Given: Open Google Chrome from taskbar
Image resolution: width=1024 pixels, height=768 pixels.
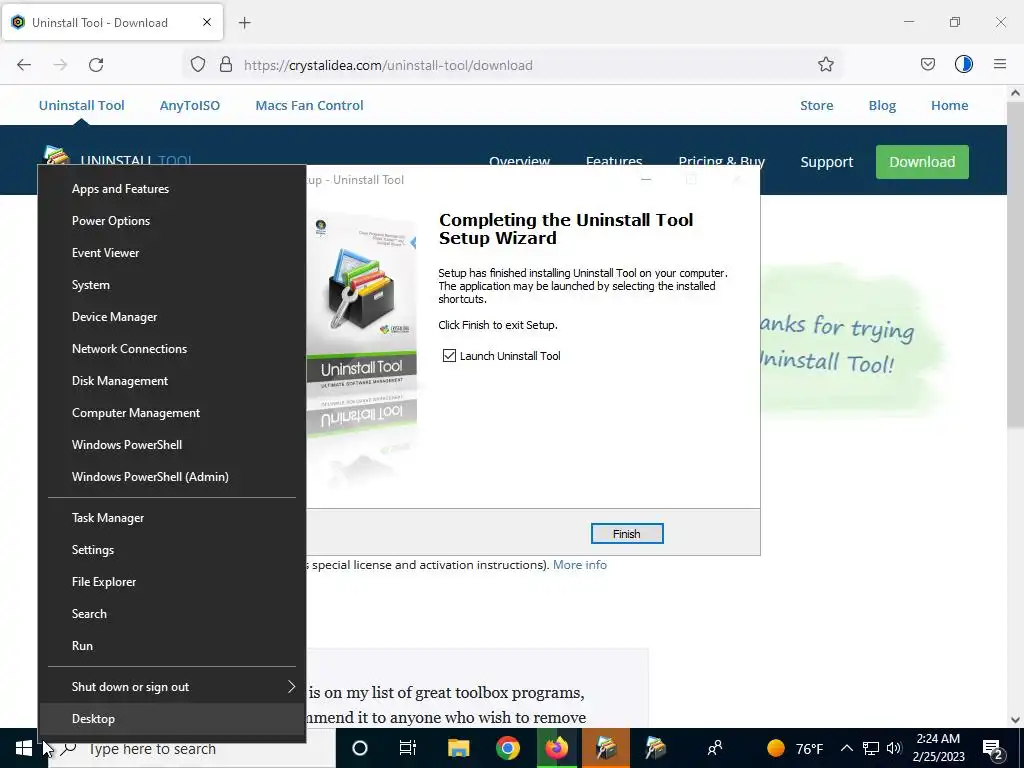Looking at the screenshot, I should (507, 748).
